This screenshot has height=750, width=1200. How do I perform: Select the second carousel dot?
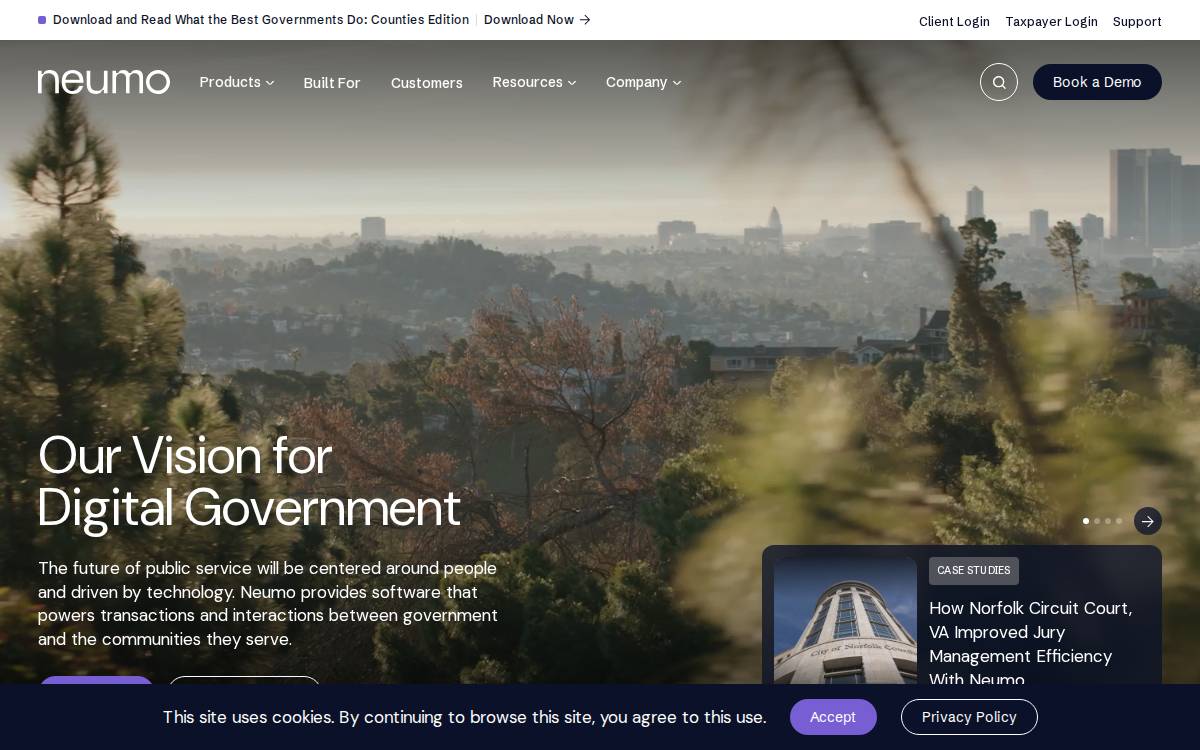point(1097,521)
